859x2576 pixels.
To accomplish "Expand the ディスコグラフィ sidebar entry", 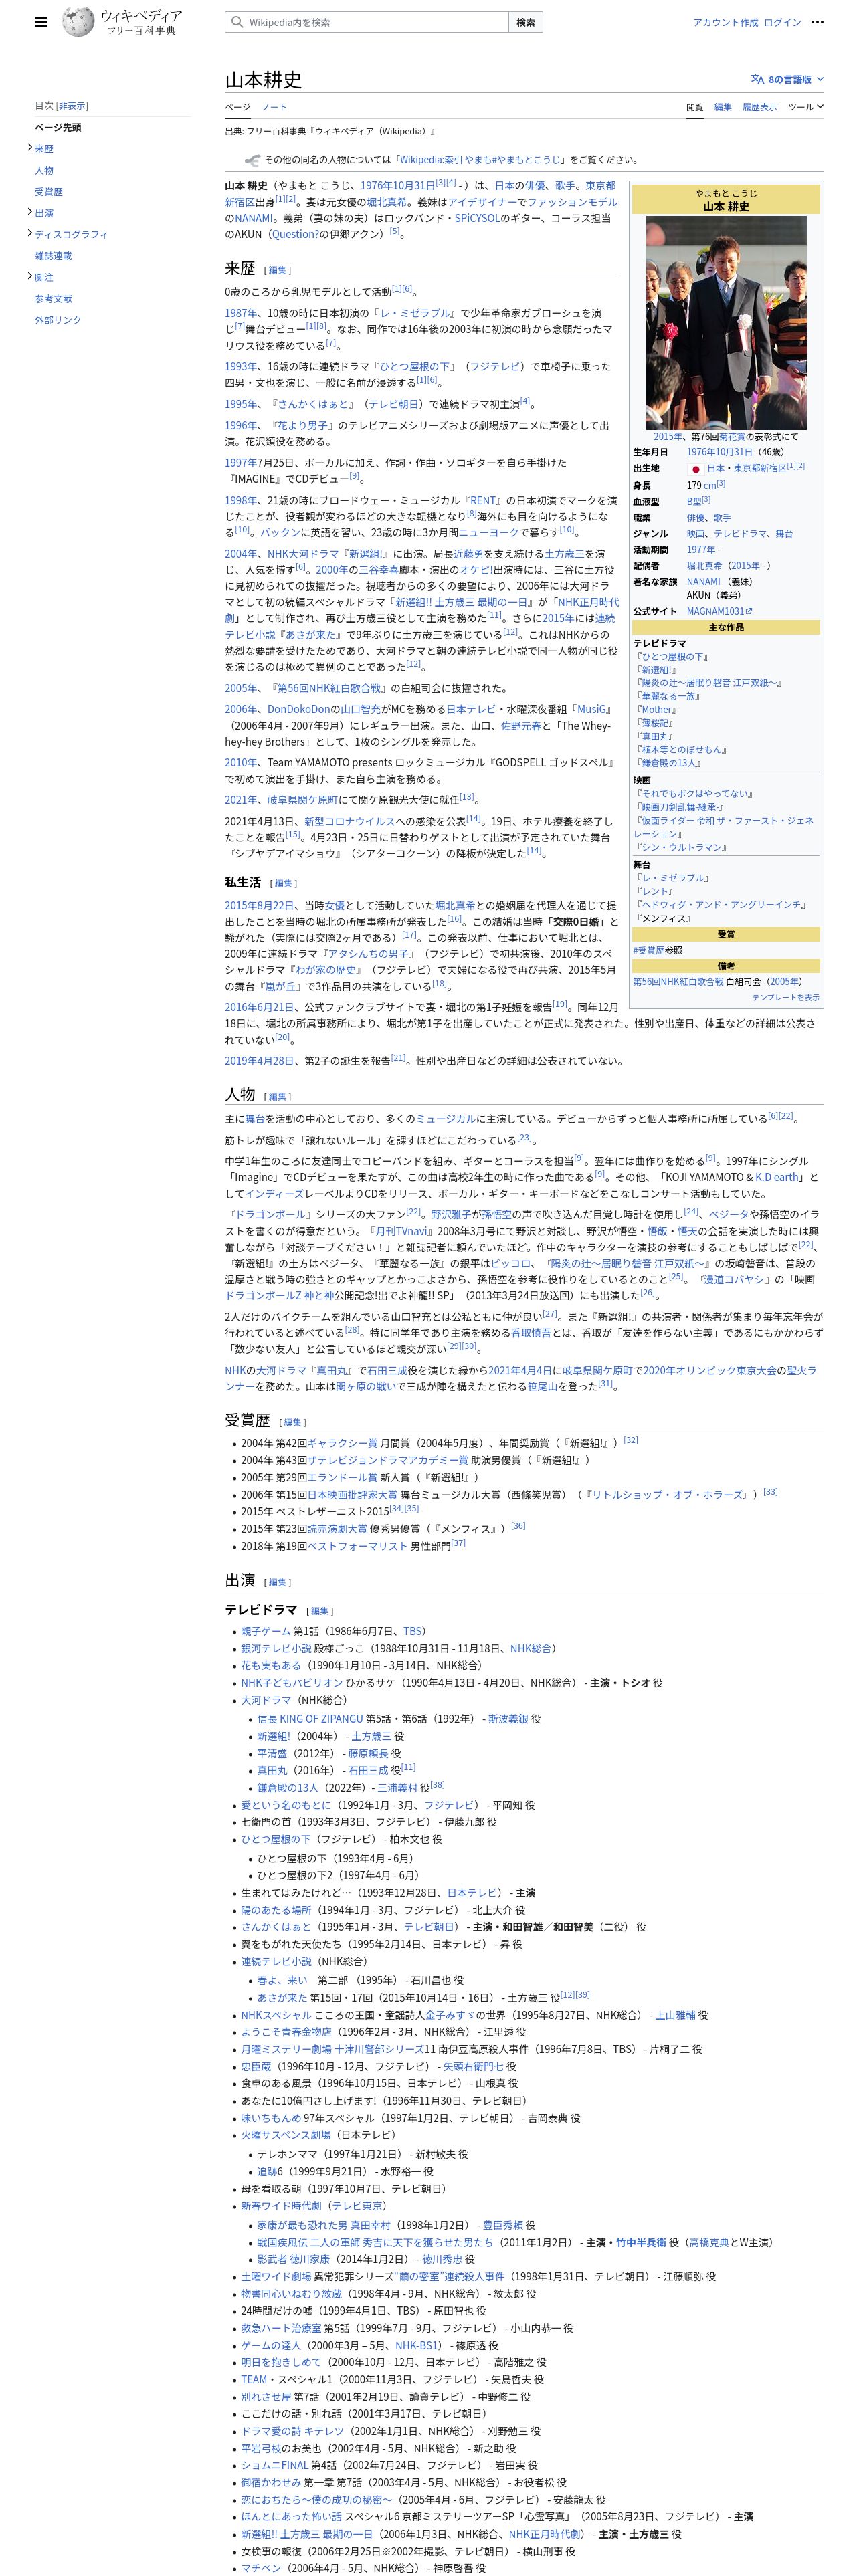I will coord(30,233).
